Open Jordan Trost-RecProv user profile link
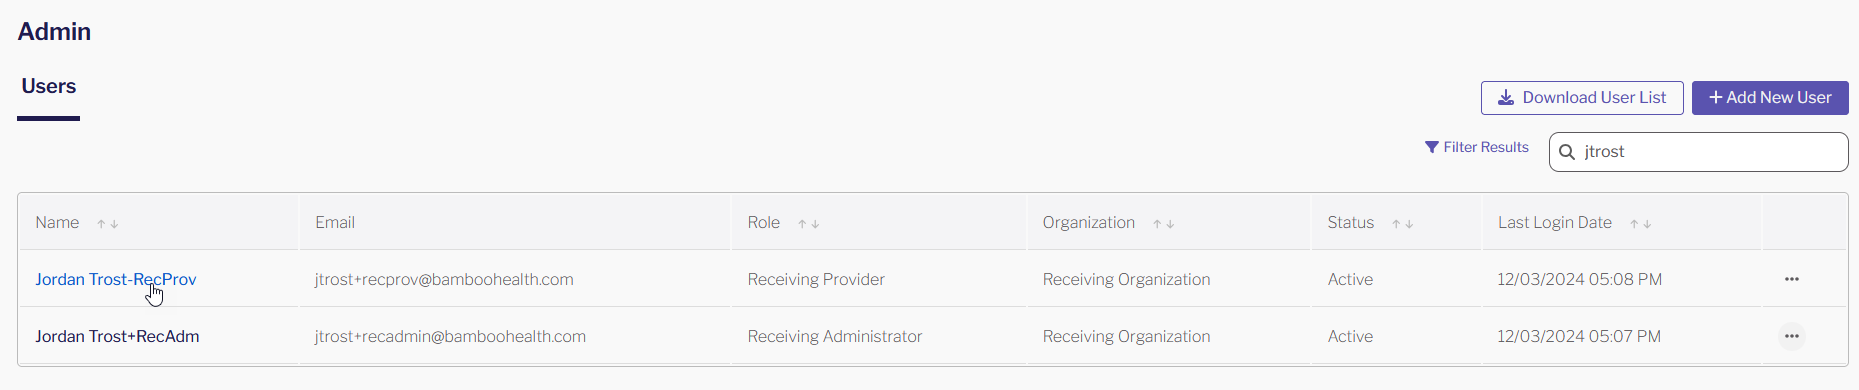Image resolution: width=1859 pixels, height=390 pixels. [x=116, y=279]
